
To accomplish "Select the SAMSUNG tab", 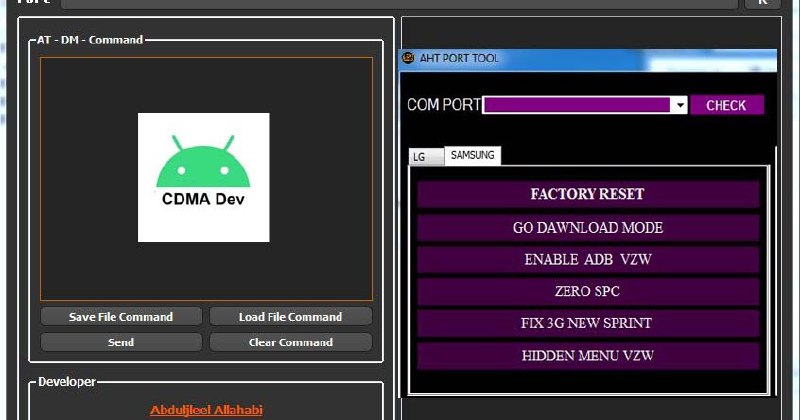I will (x=472, y=155).
